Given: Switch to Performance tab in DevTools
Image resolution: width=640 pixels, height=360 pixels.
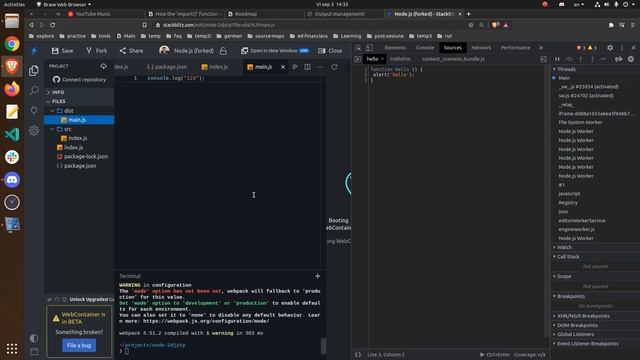Looking at the screenshot, I should pos(515,48).
